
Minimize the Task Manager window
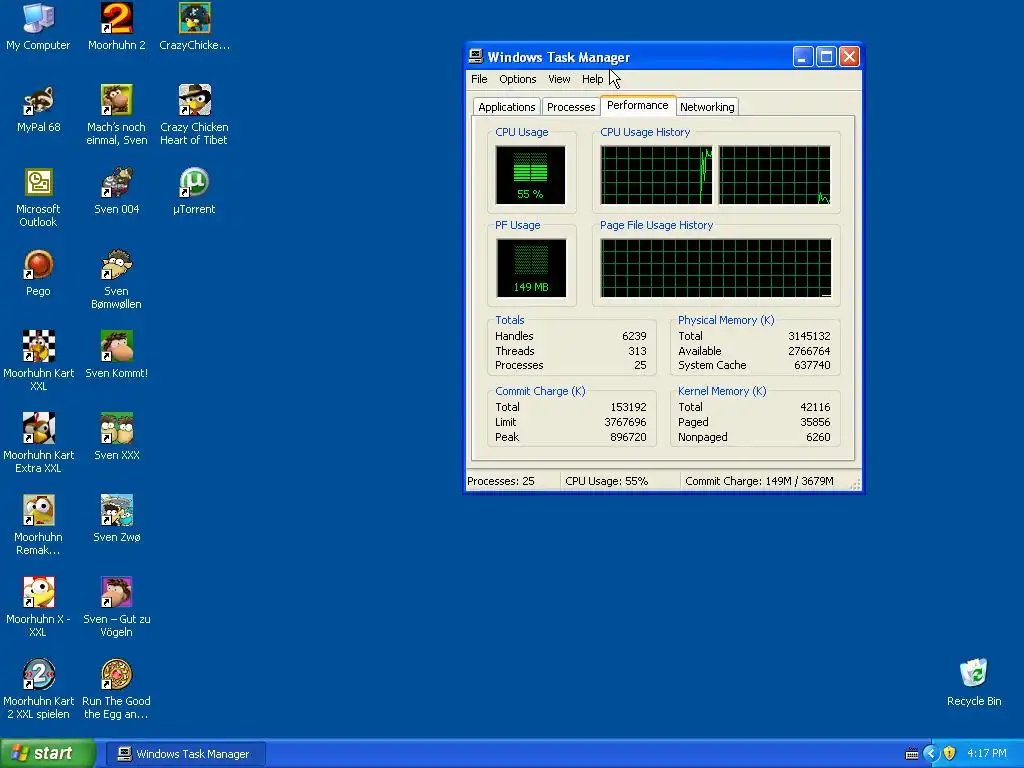803,57
